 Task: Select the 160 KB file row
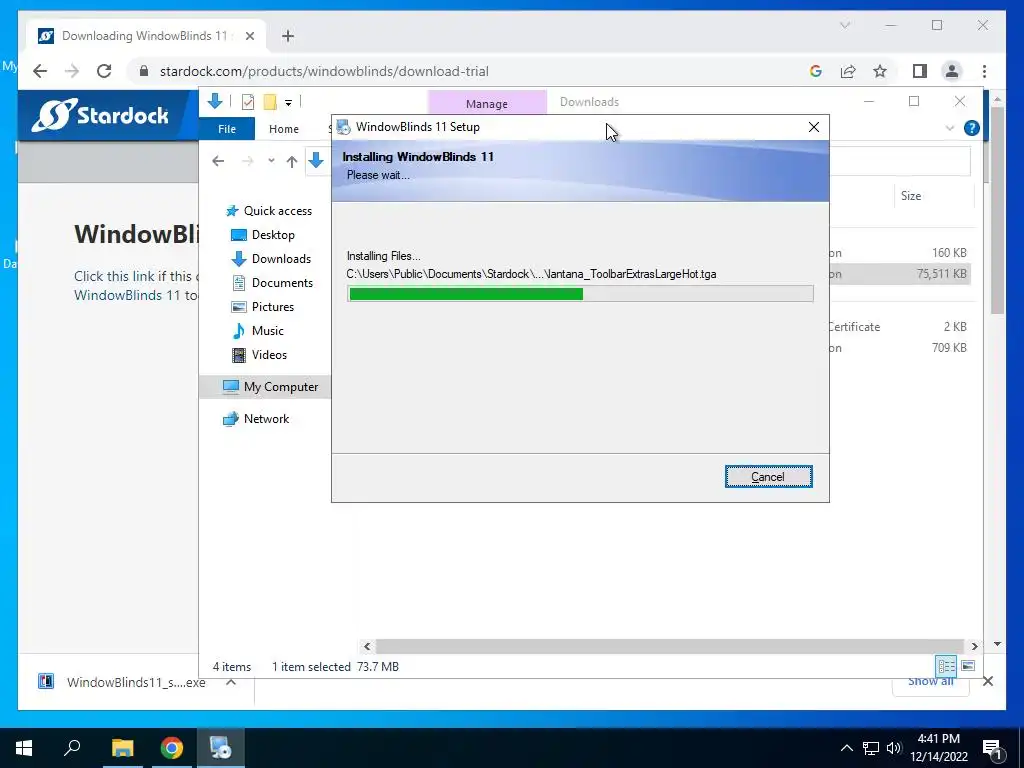point(900,253)
